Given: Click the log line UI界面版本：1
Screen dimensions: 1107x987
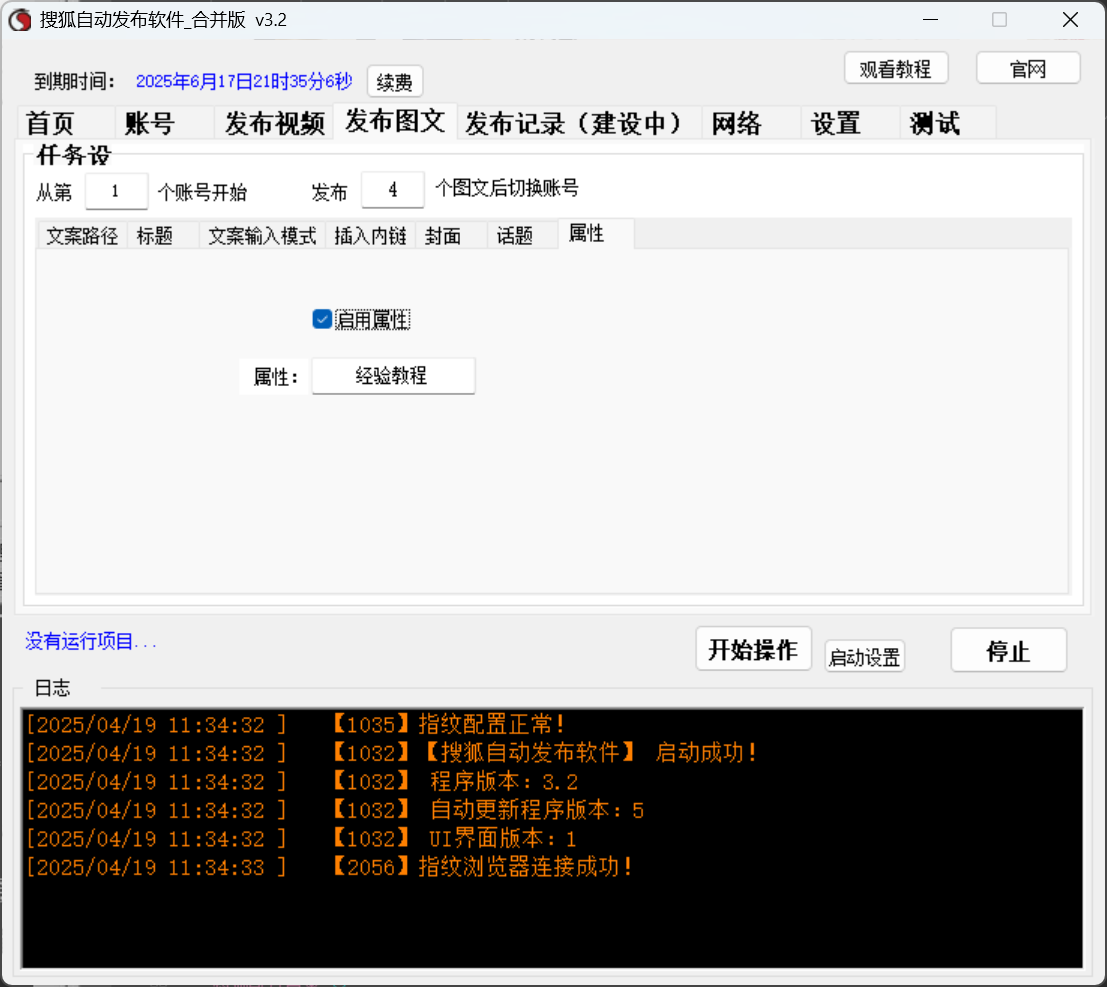Looking at the screenshot, I should pyautogui.click(x=301, y=839).
